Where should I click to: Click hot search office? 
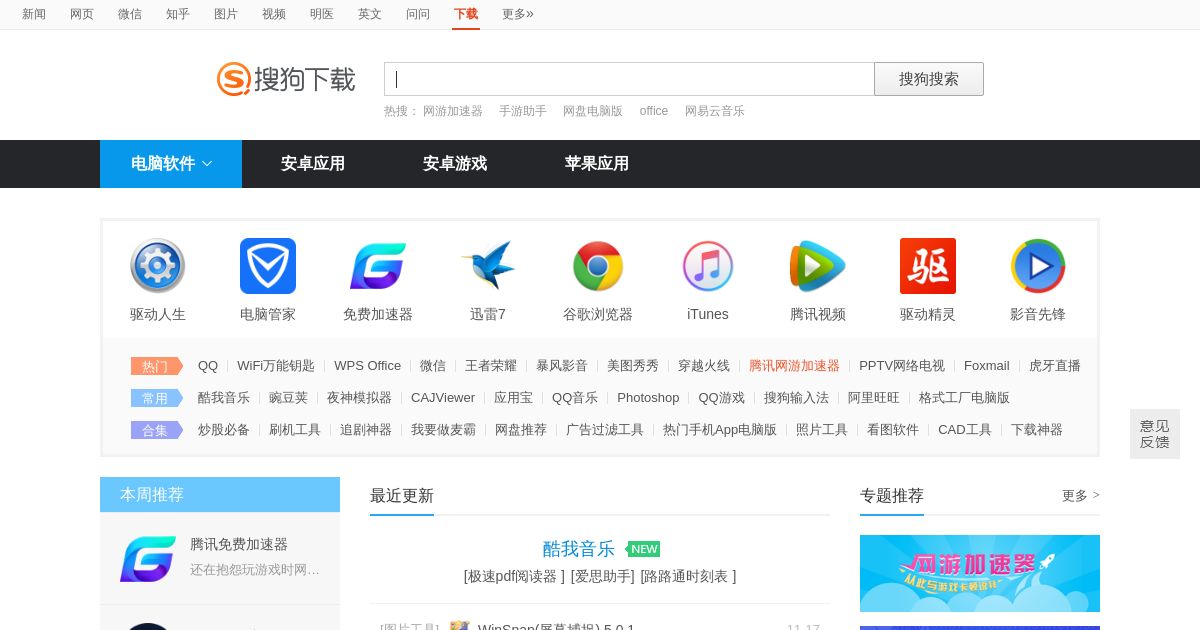654,111
